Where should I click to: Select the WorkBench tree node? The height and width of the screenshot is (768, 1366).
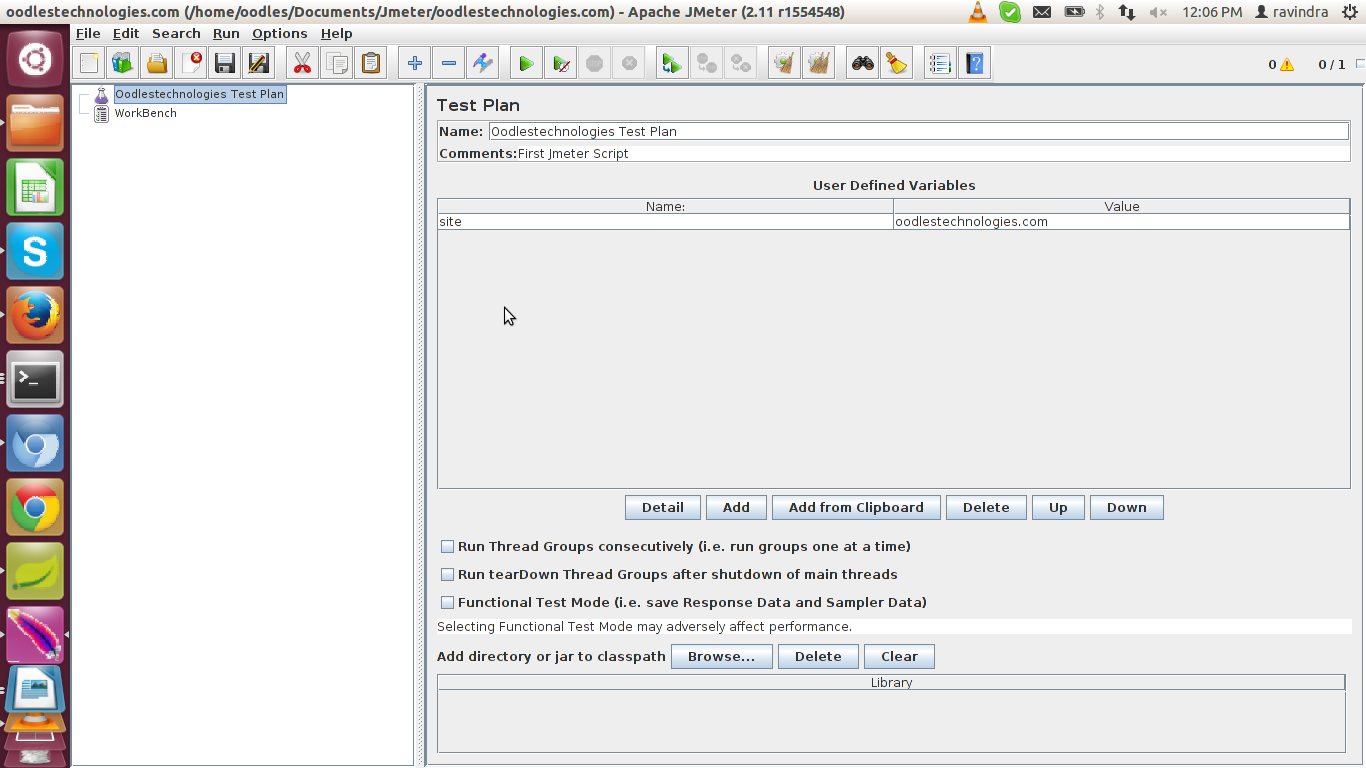click(145, 113)
